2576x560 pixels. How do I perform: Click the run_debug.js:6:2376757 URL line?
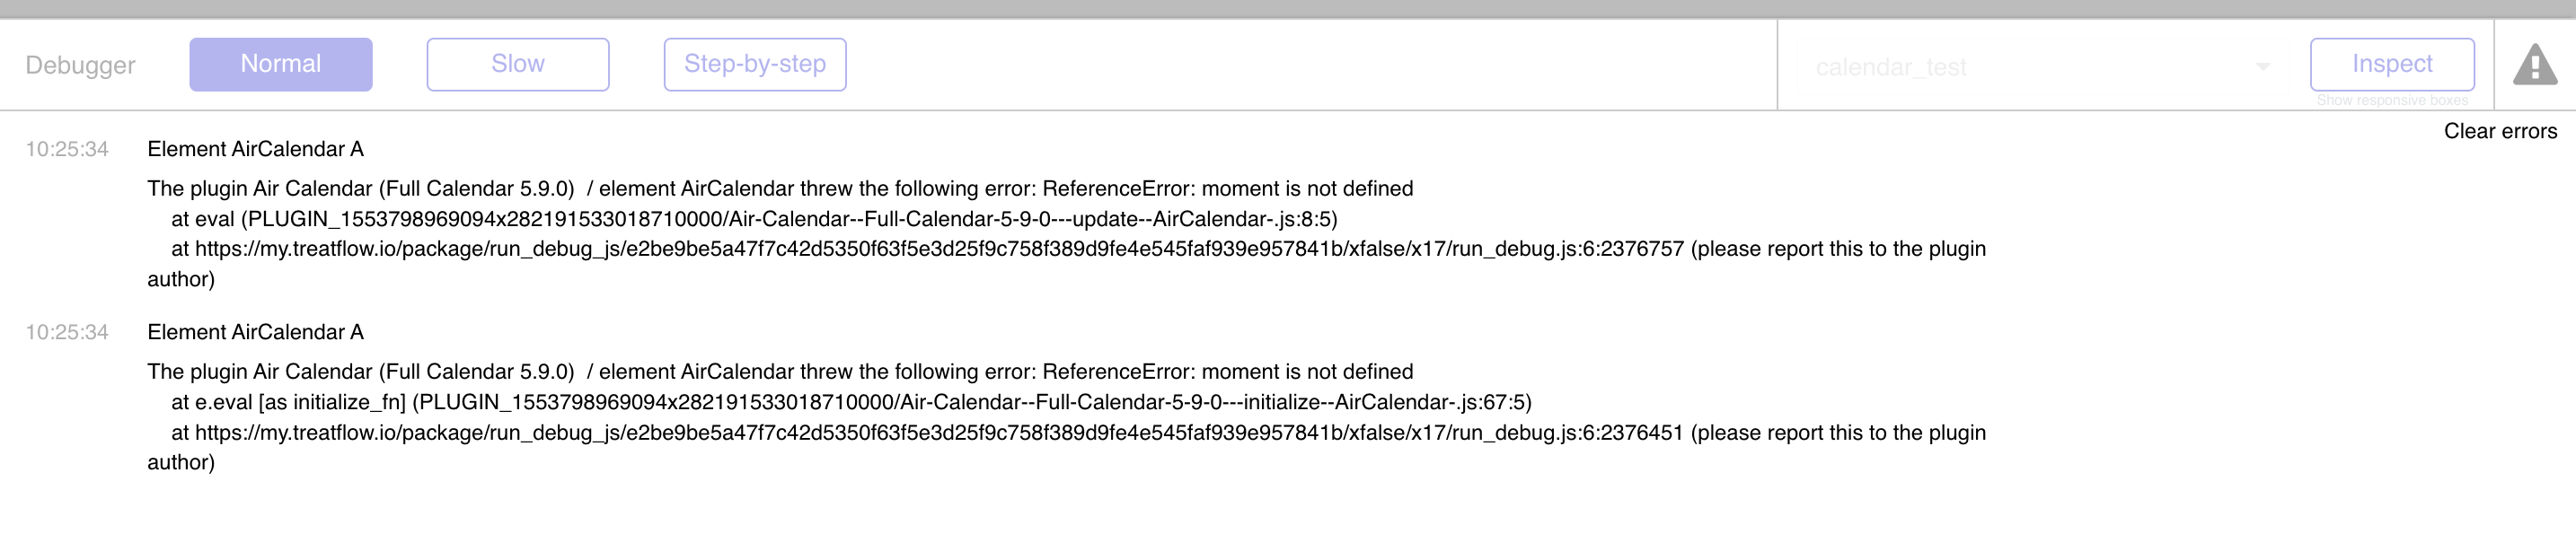1078,249
